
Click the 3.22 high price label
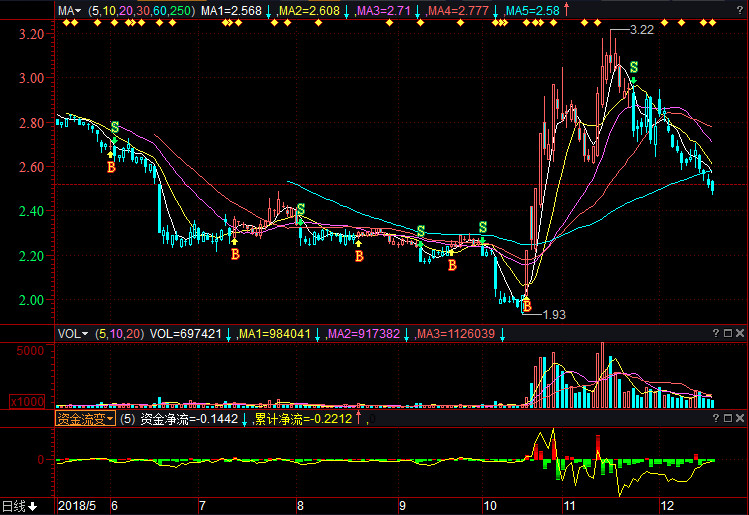[642, 30]
